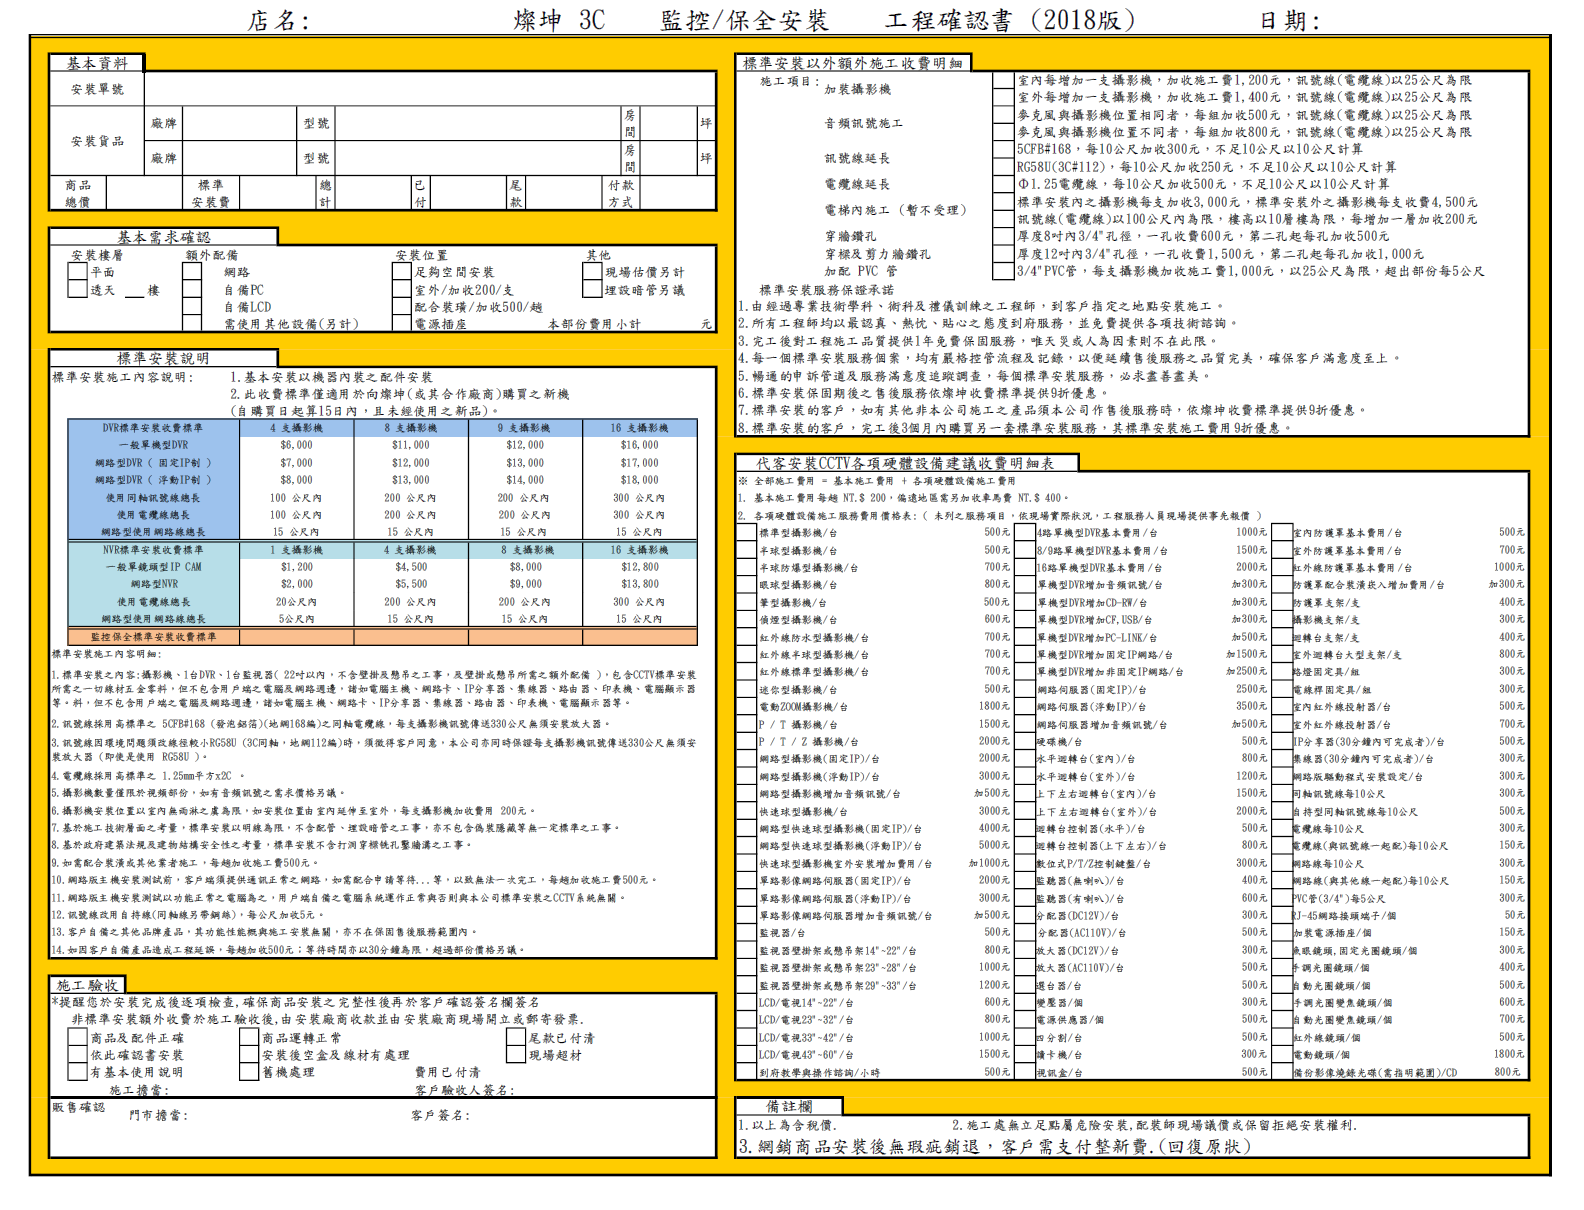The height and width of the screenshot is (1210, 1584).
Task: Mark the 尾款已付清 checkbox
Action: point(516,1038)
